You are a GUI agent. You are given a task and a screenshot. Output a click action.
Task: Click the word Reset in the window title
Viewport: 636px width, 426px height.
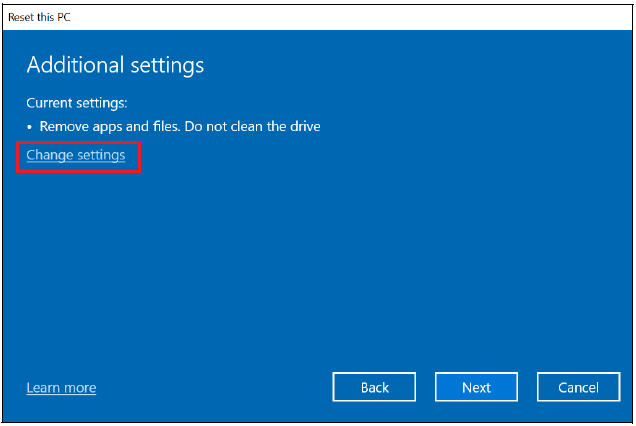pos(21,18)
